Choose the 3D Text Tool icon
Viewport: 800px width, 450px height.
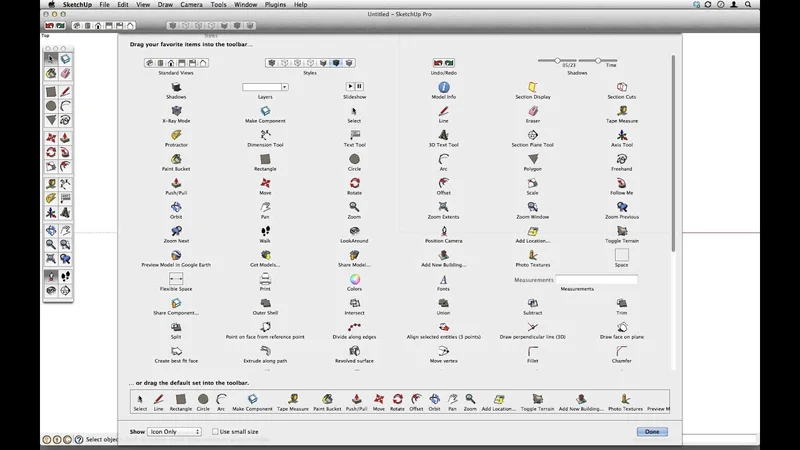point(443,135)
